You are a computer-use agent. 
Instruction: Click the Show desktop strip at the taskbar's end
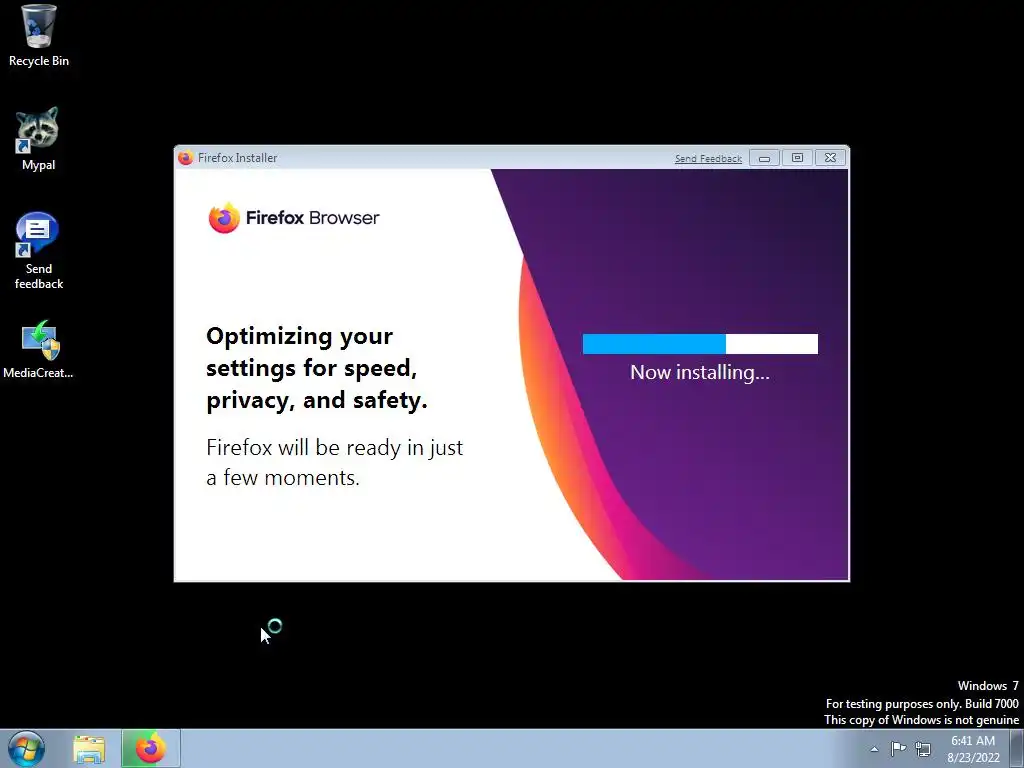pyautogui.click(x=1017, y=748)
